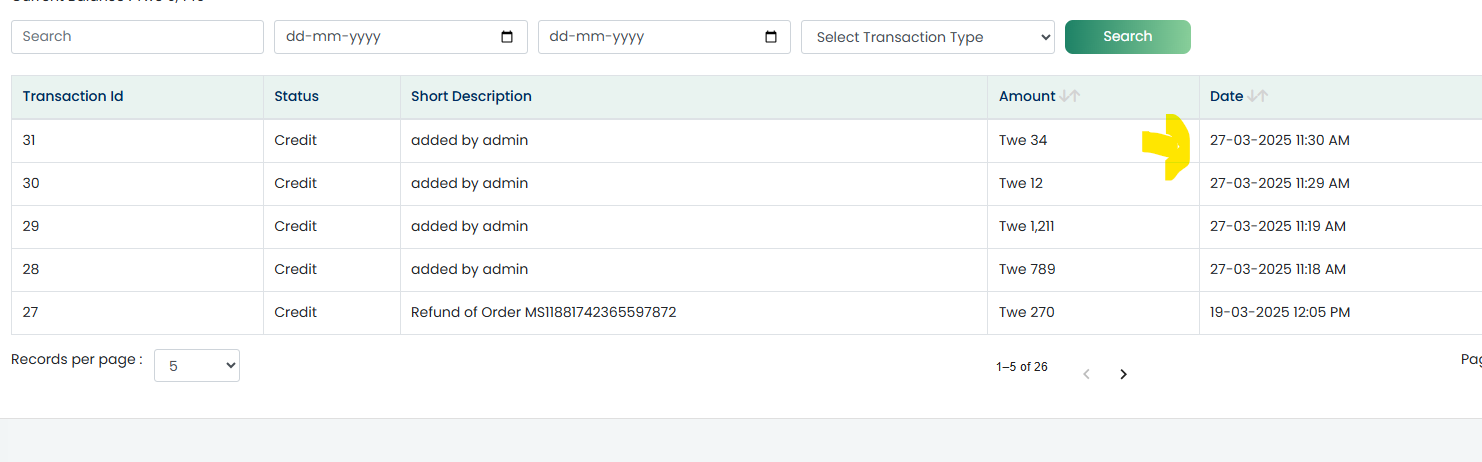Sort by the Date column arrows icon

[x=1258, y=96]
